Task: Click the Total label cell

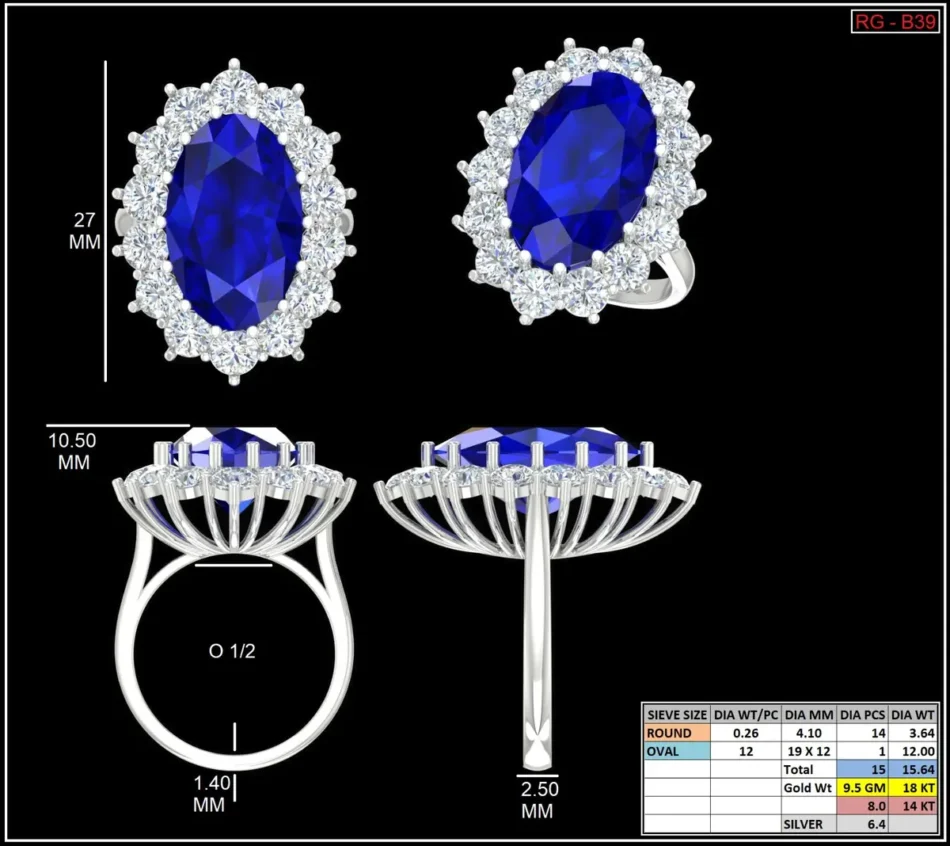Action: coord(809,769)
